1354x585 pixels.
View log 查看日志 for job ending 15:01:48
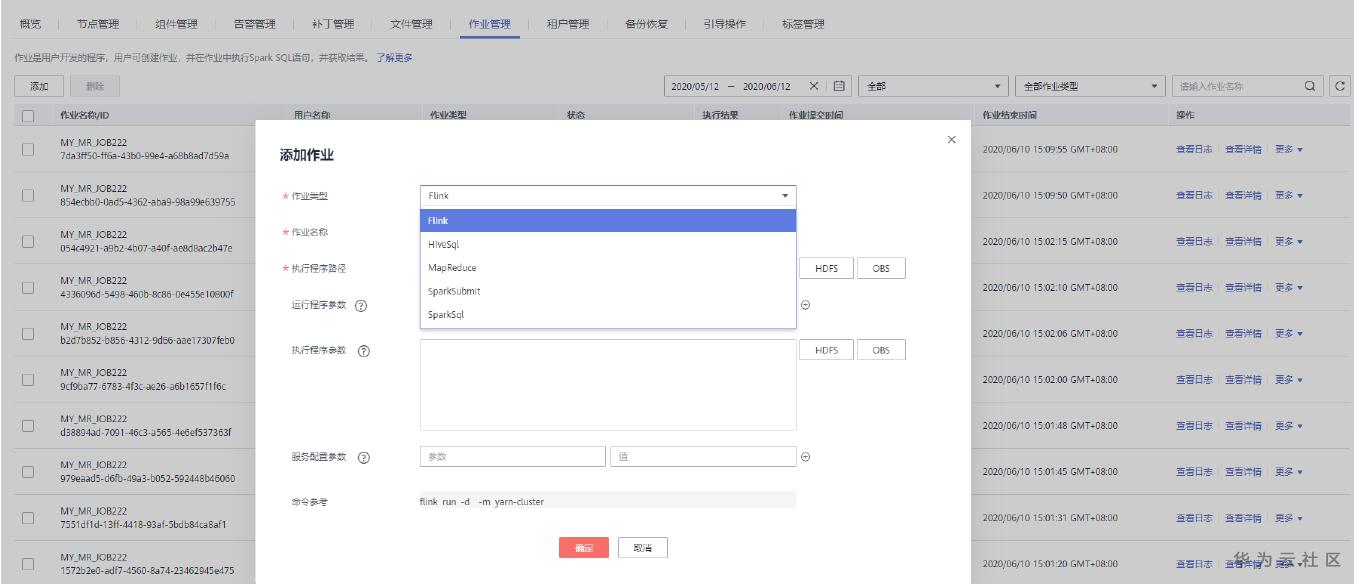click(1194, 426)
